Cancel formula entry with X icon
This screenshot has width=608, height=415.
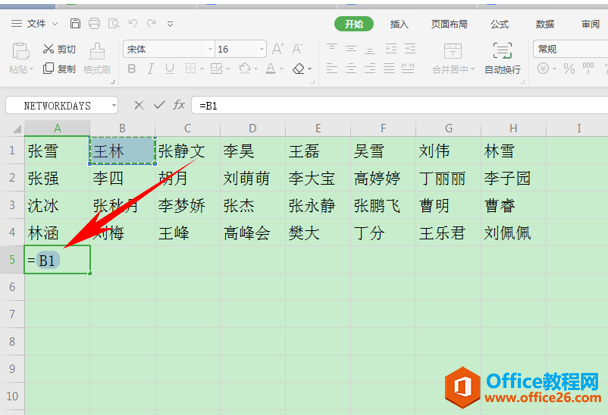(x=139, y=104)
